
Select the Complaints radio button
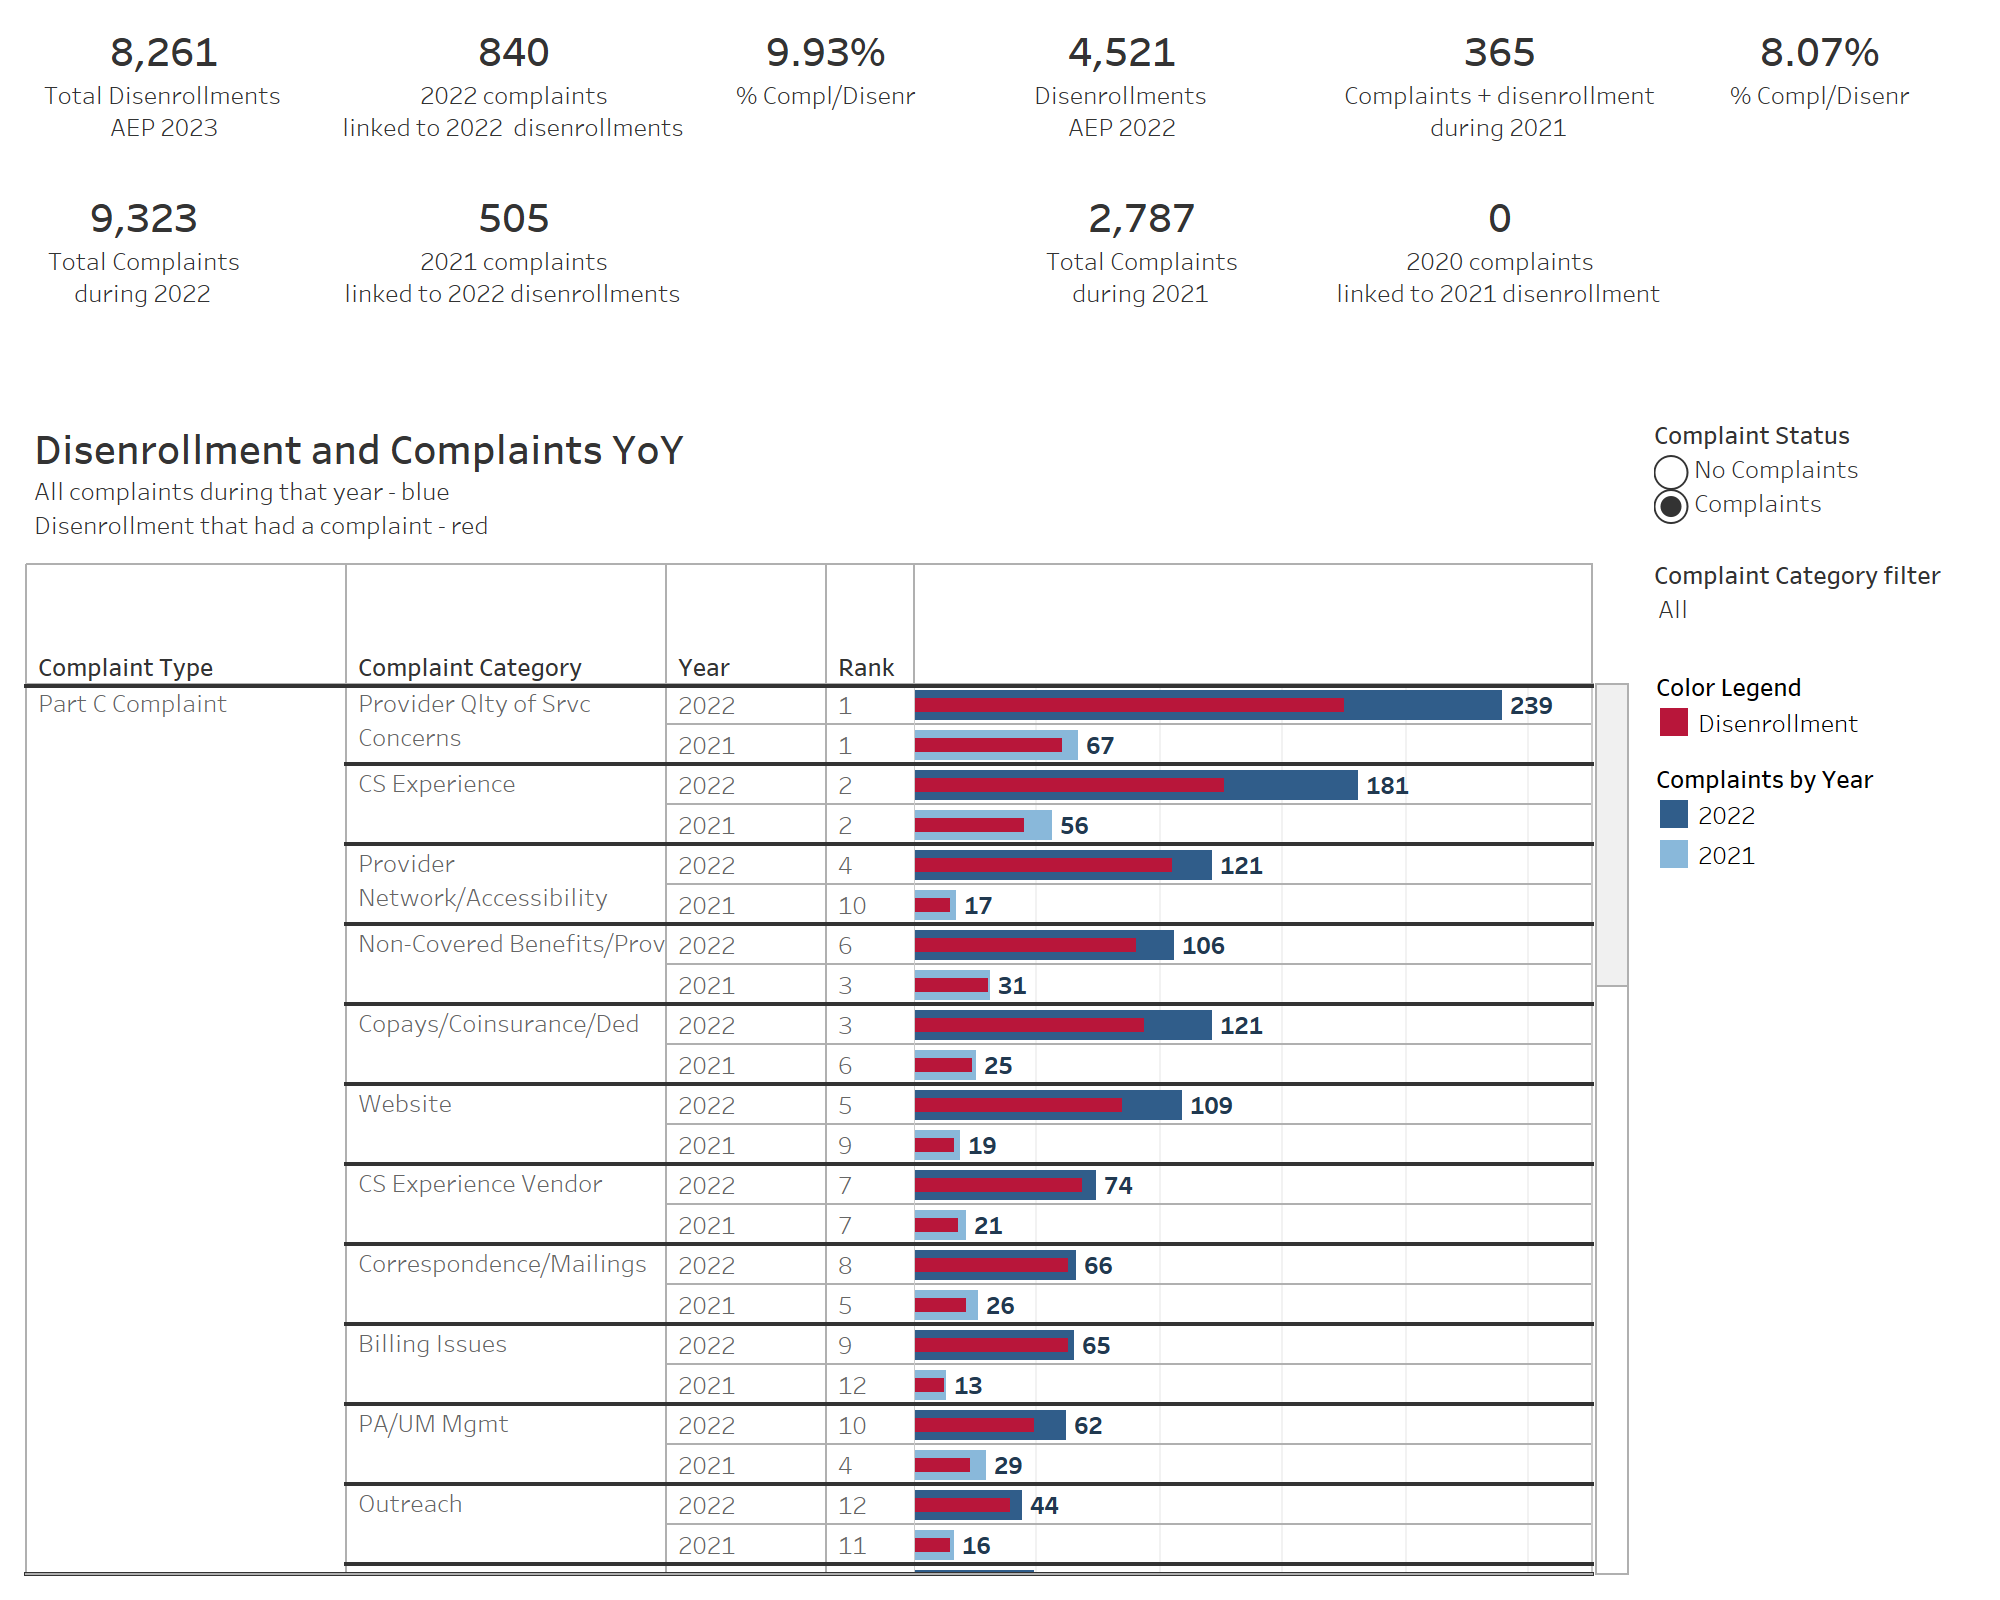(x=1671, y=506)
